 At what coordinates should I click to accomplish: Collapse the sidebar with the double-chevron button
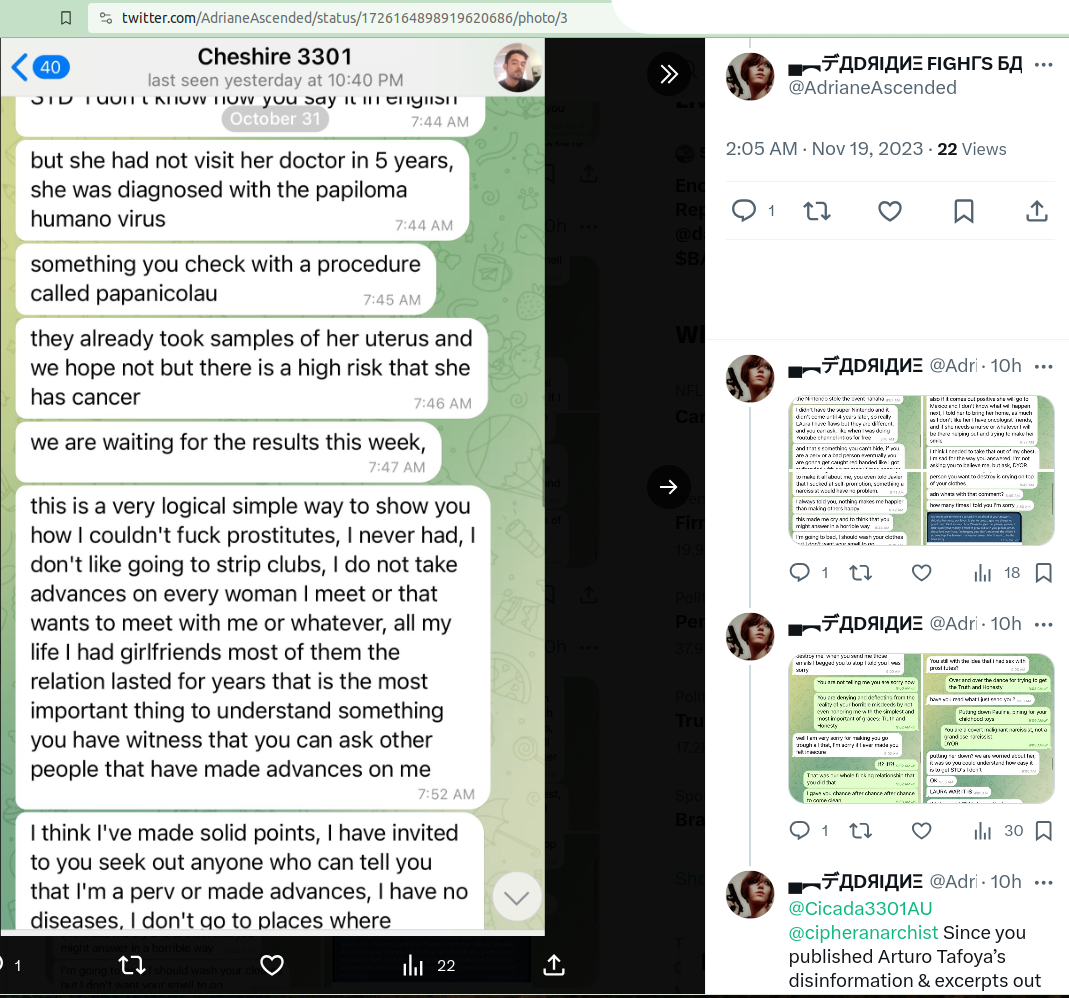coord(669,74)
